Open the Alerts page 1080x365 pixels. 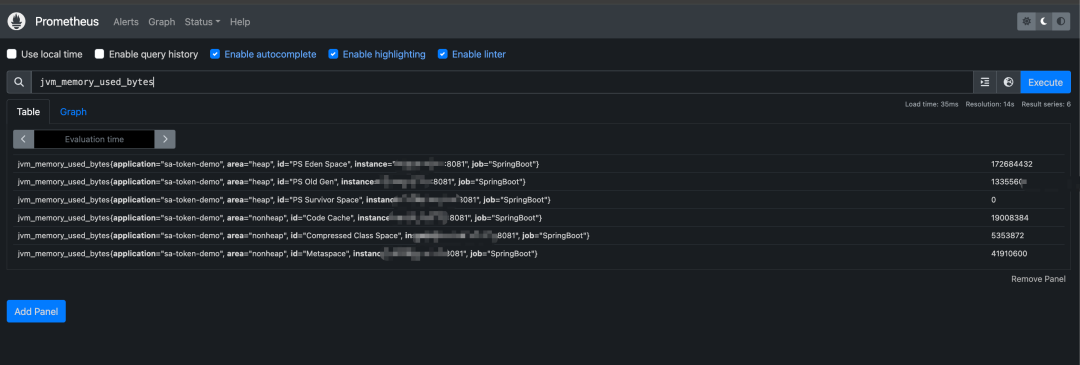126,22
